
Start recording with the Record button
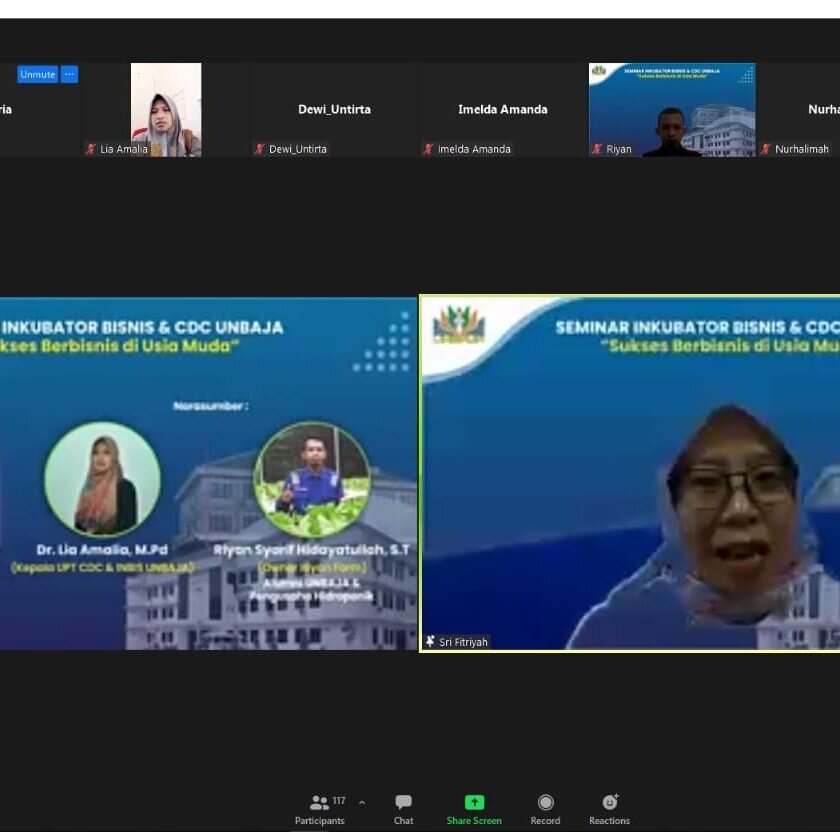[x=545, y=808]
